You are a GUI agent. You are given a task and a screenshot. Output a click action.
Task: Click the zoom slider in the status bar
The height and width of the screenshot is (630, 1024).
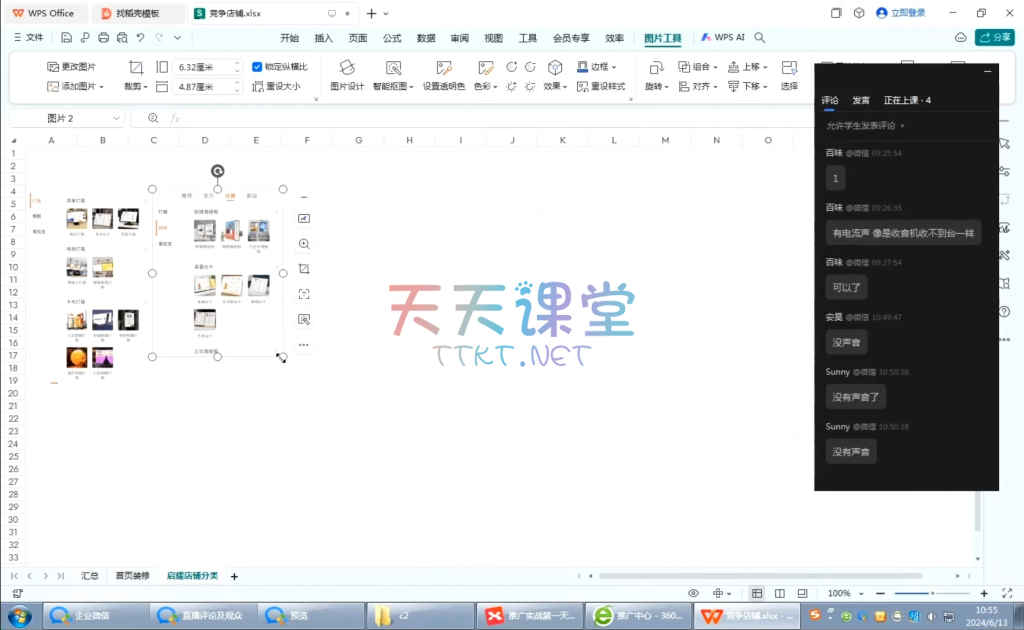tap(932, 593)
